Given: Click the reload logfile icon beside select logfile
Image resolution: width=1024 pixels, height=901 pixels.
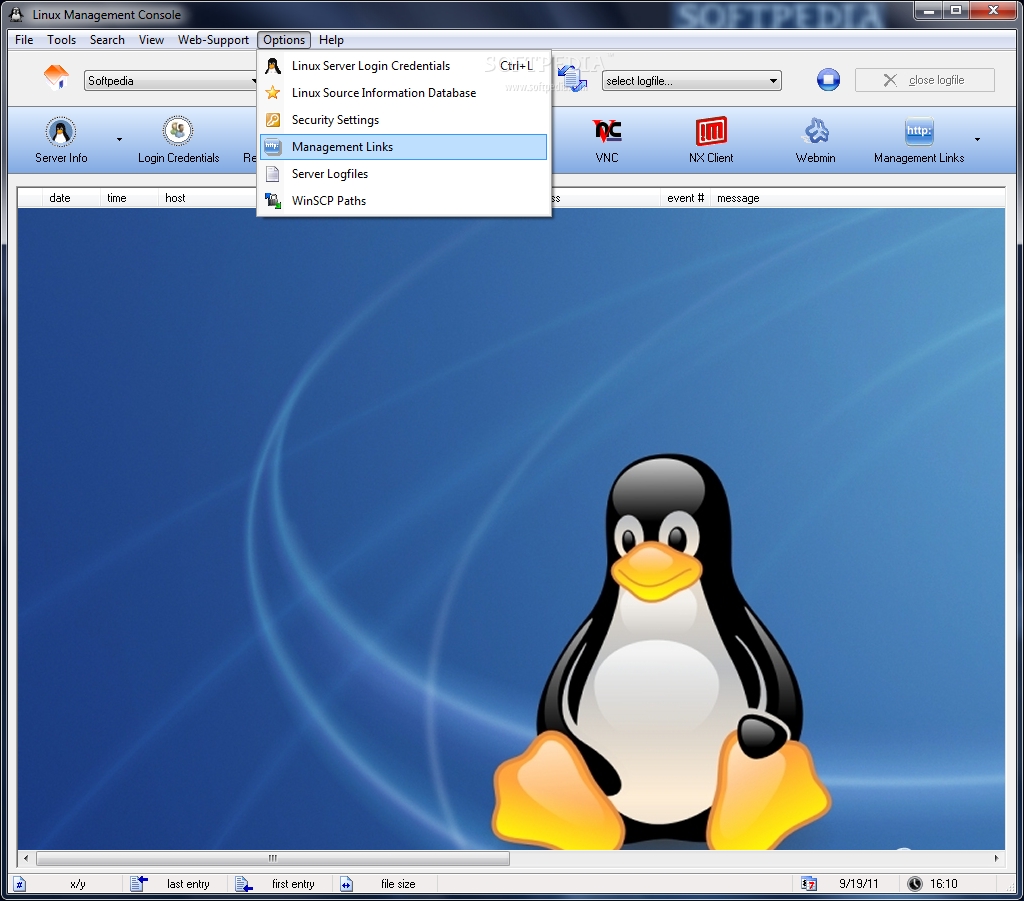Looking at the screenshot, I should click(573, 79).
